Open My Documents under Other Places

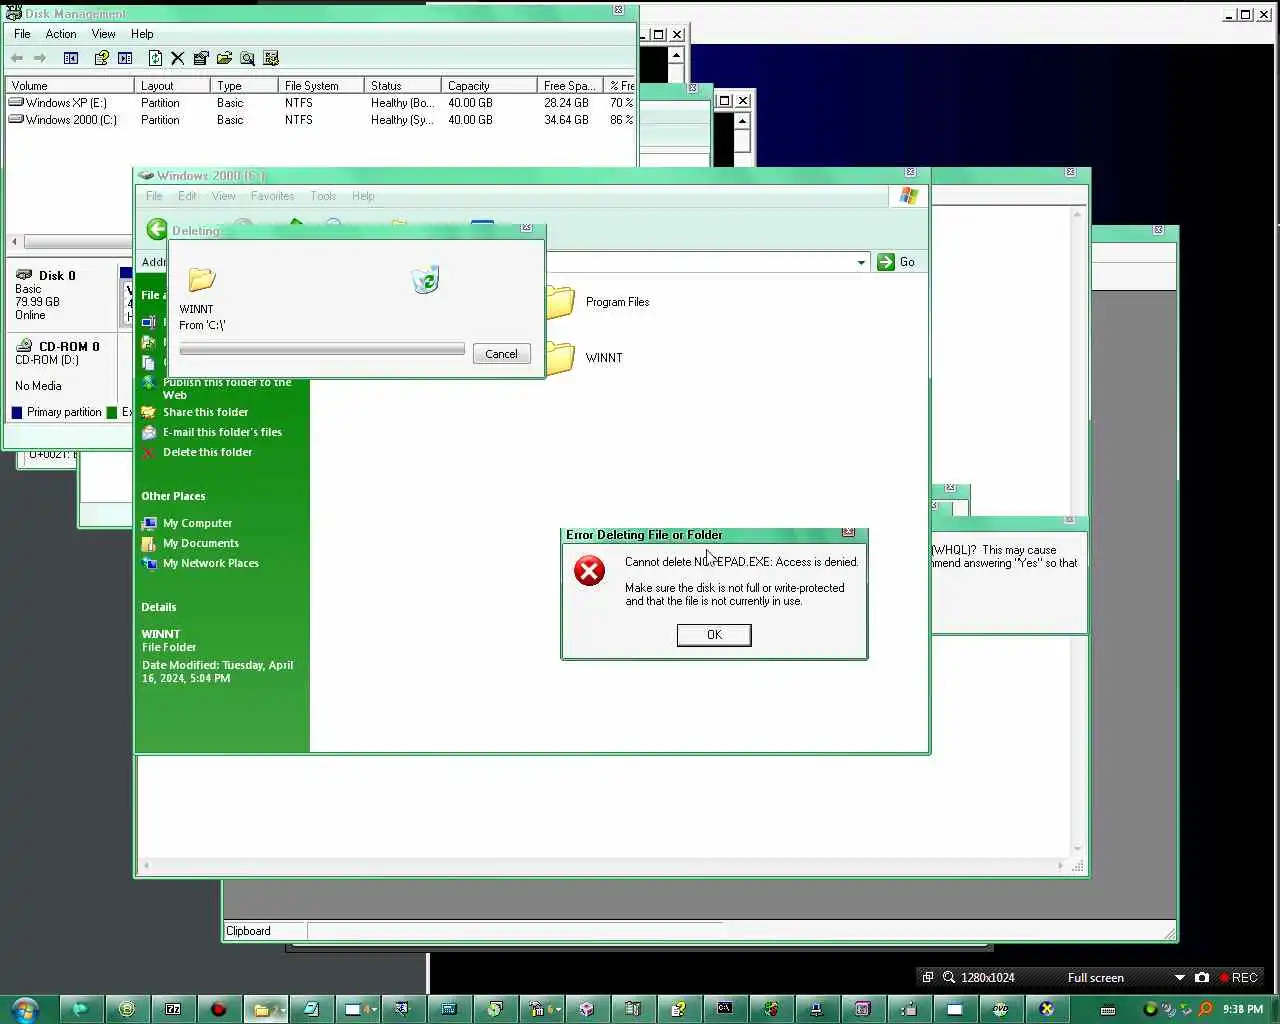(x=200, y=543)
